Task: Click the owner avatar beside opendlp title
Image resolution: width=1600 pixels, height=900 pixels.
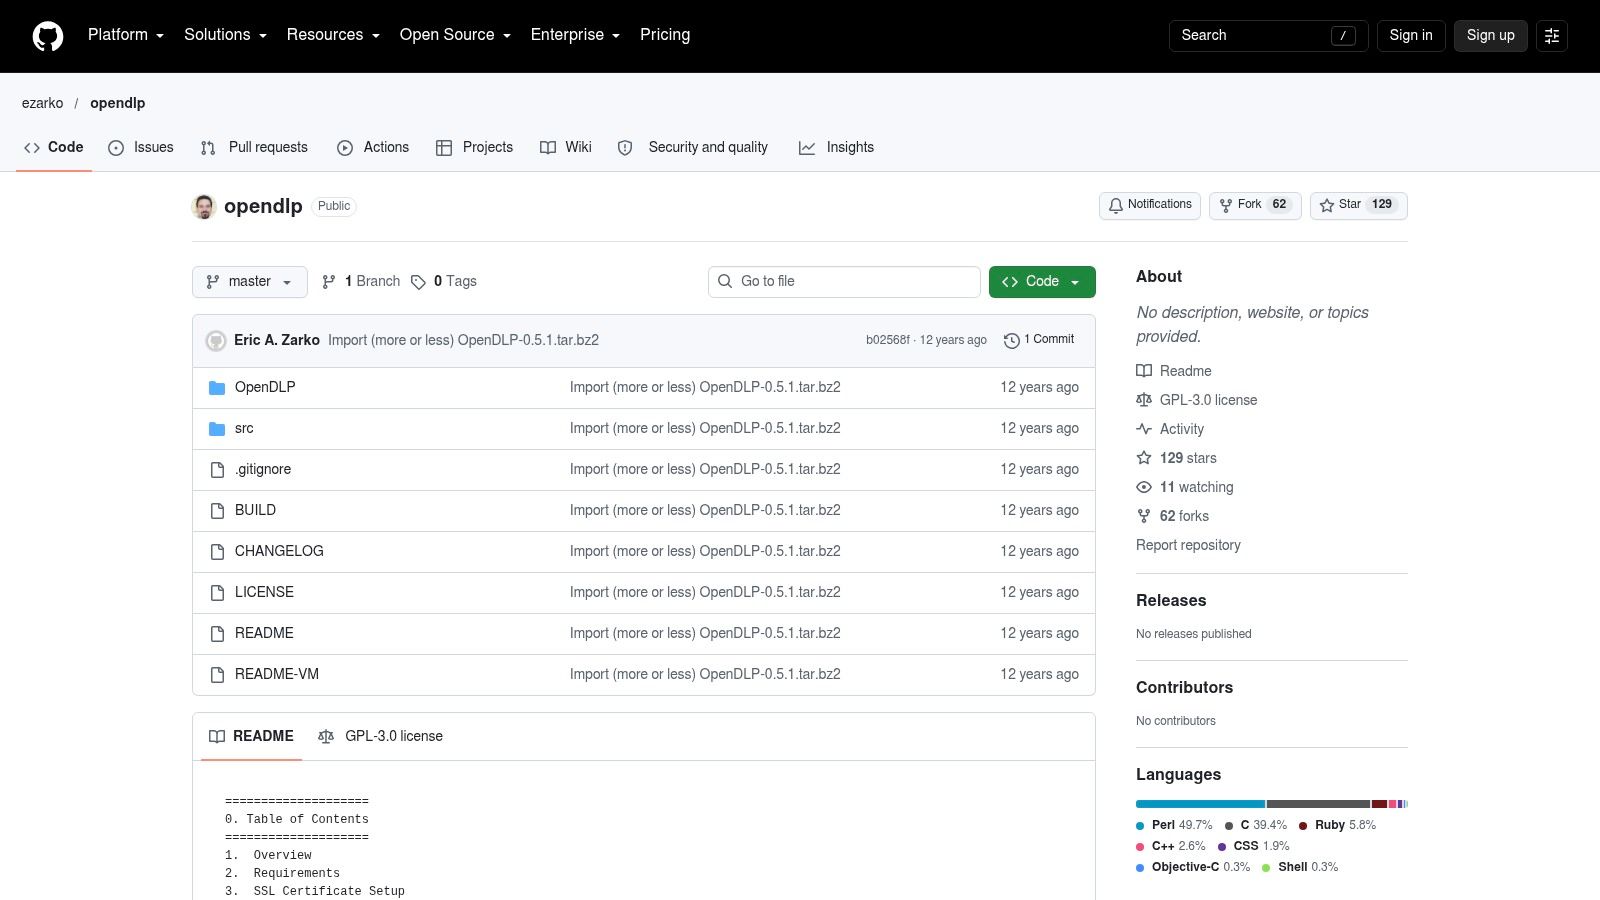Action: click(x=204, y=207)
